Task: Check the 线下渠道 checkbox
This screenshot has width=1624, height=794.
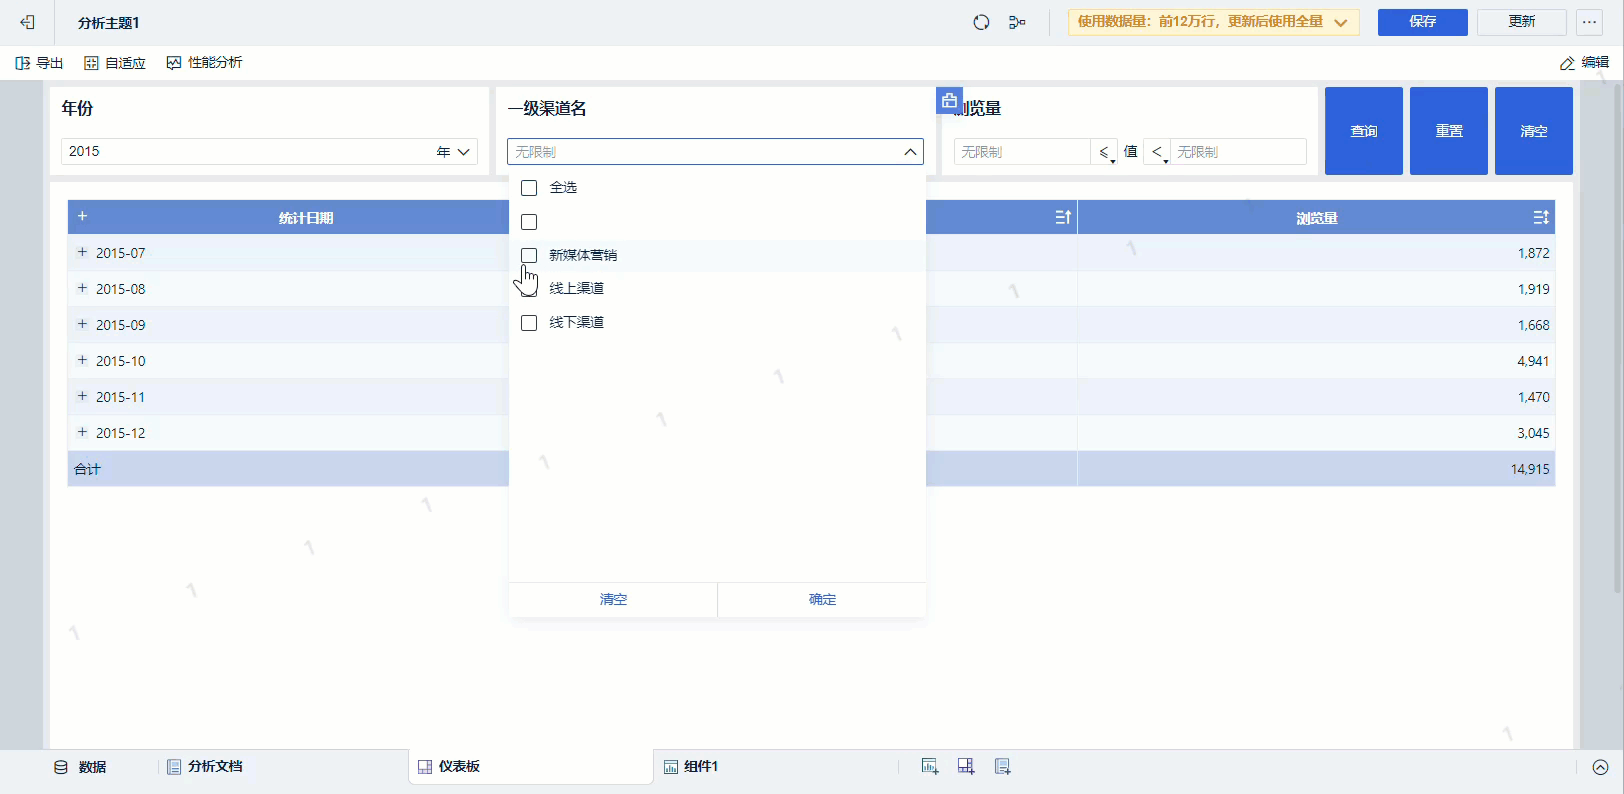Action: [x=529, y=323]
